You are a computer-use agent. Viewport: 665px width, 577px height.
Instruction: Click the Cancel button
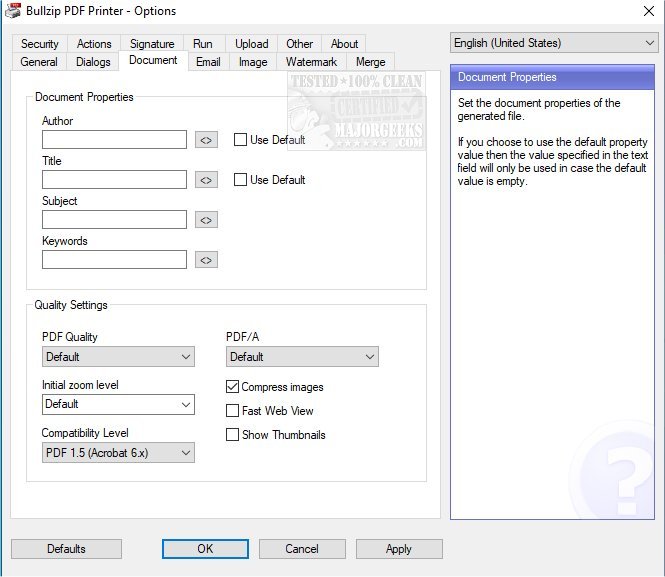point(302,549)
